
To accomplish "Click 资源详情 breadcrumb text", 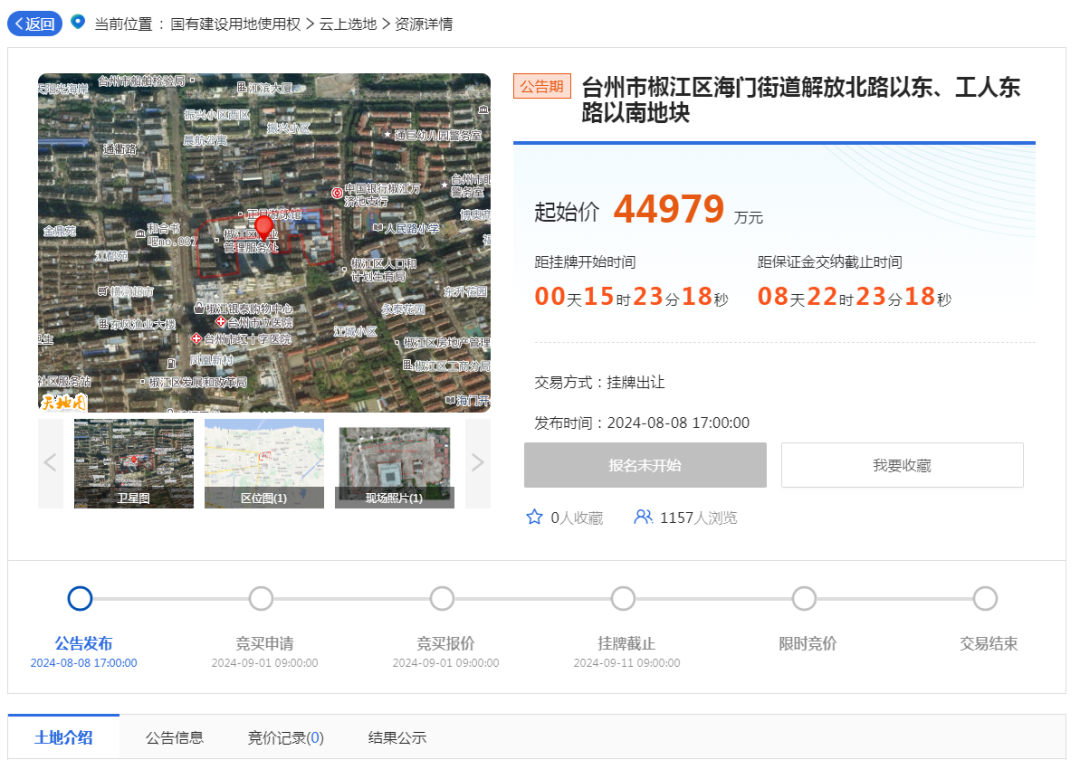I will pos(424,24).
